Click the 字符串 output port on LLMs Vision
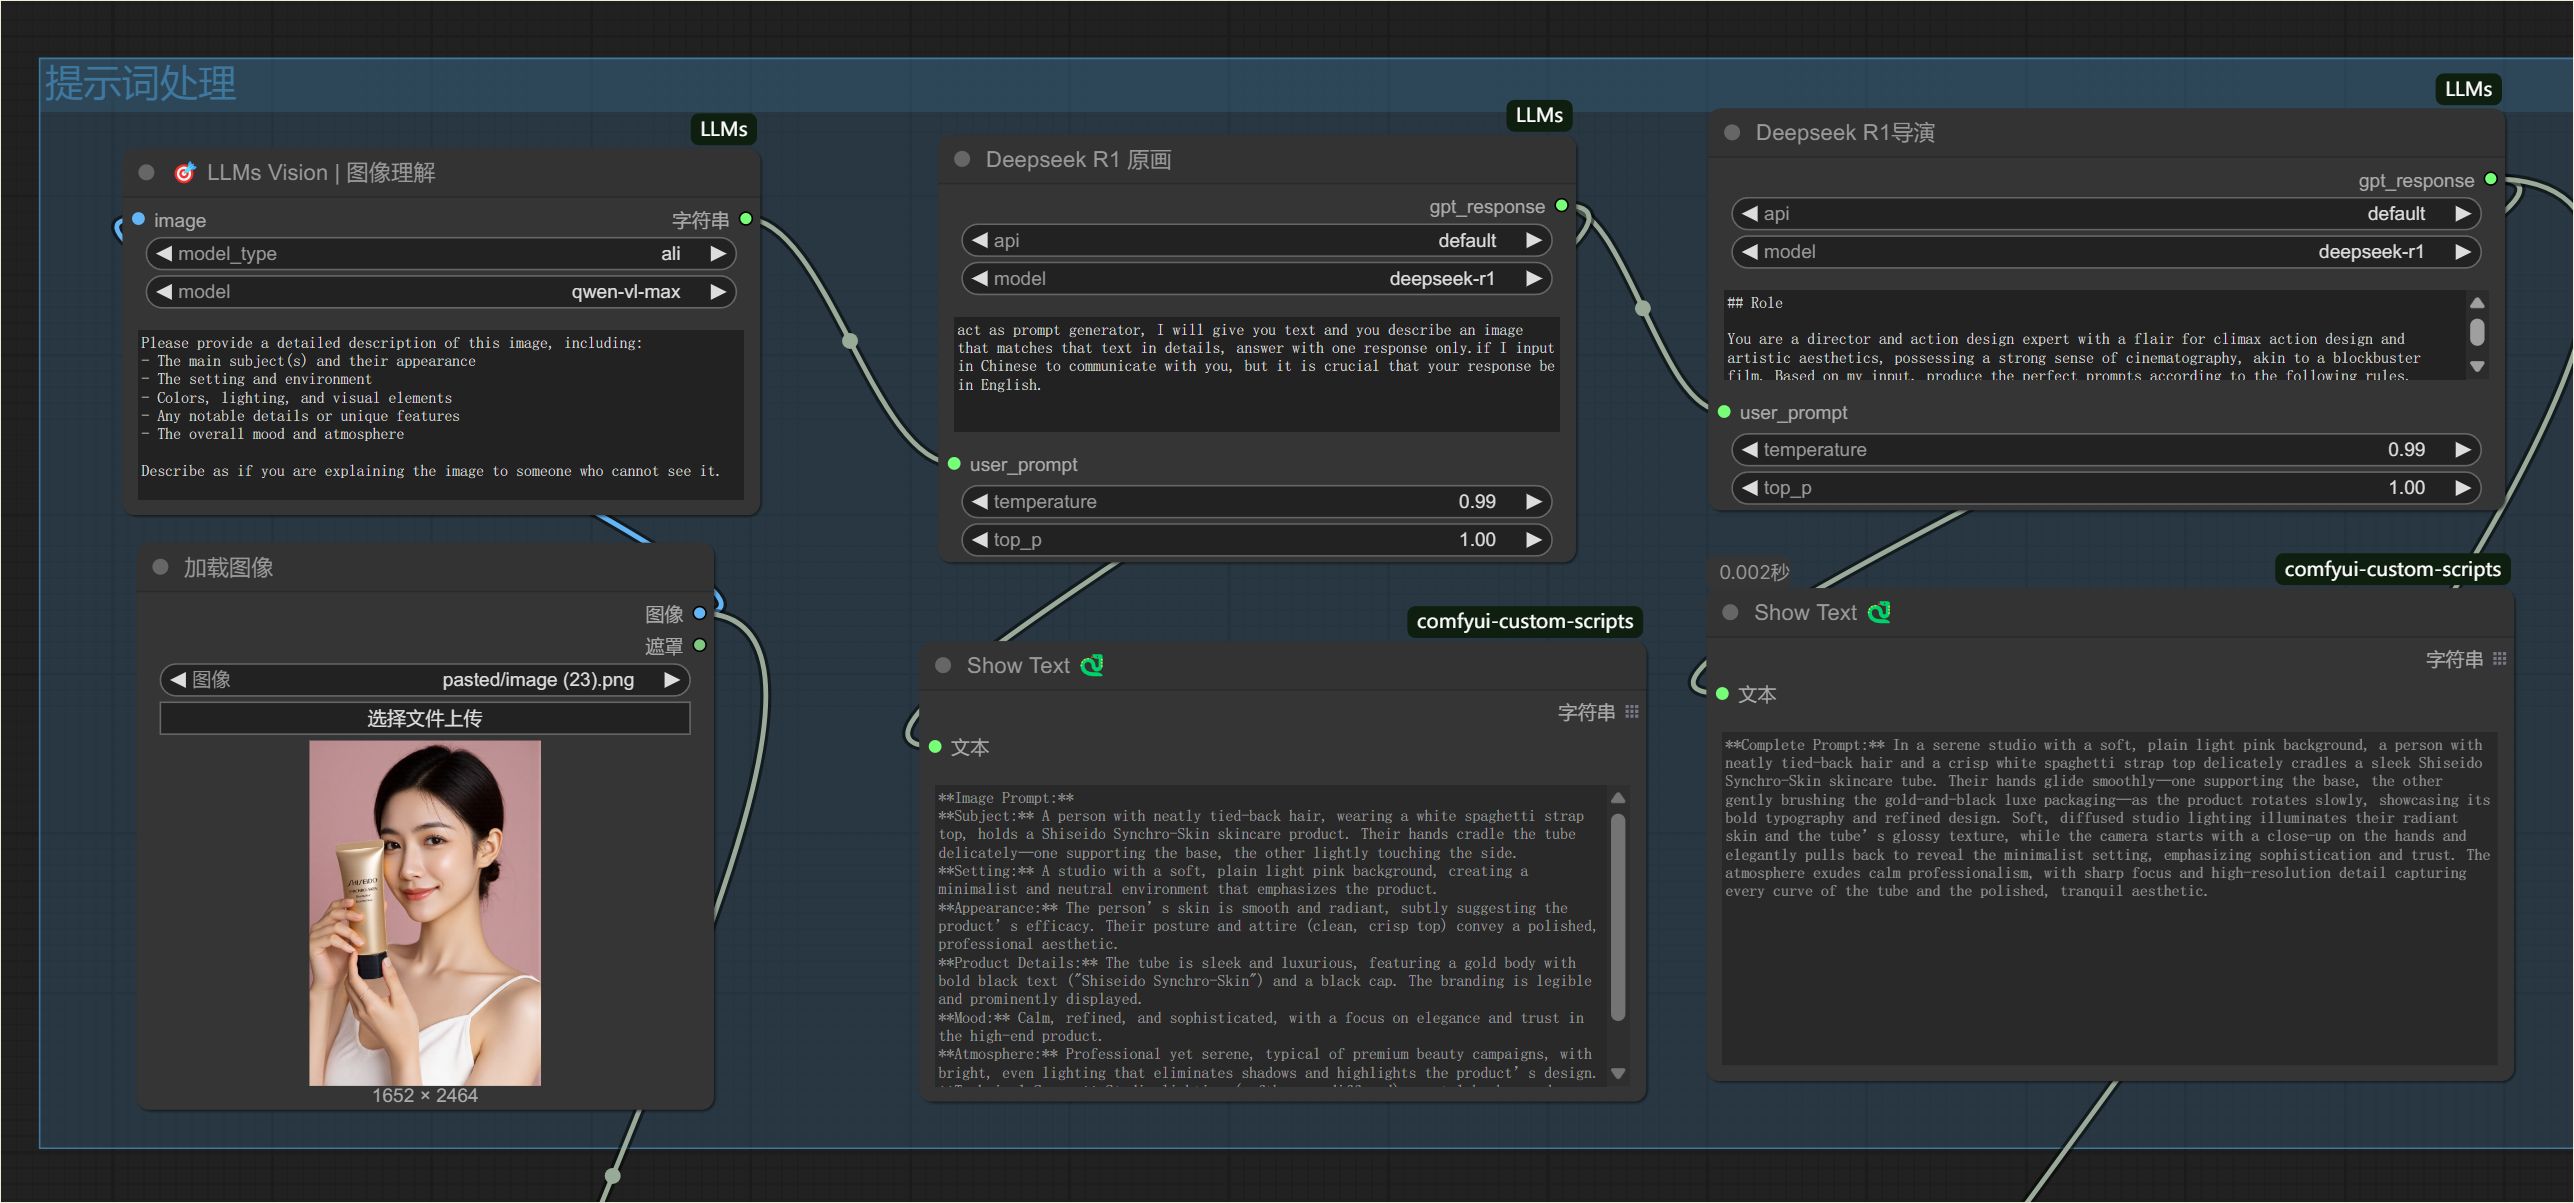 [745, 219]
